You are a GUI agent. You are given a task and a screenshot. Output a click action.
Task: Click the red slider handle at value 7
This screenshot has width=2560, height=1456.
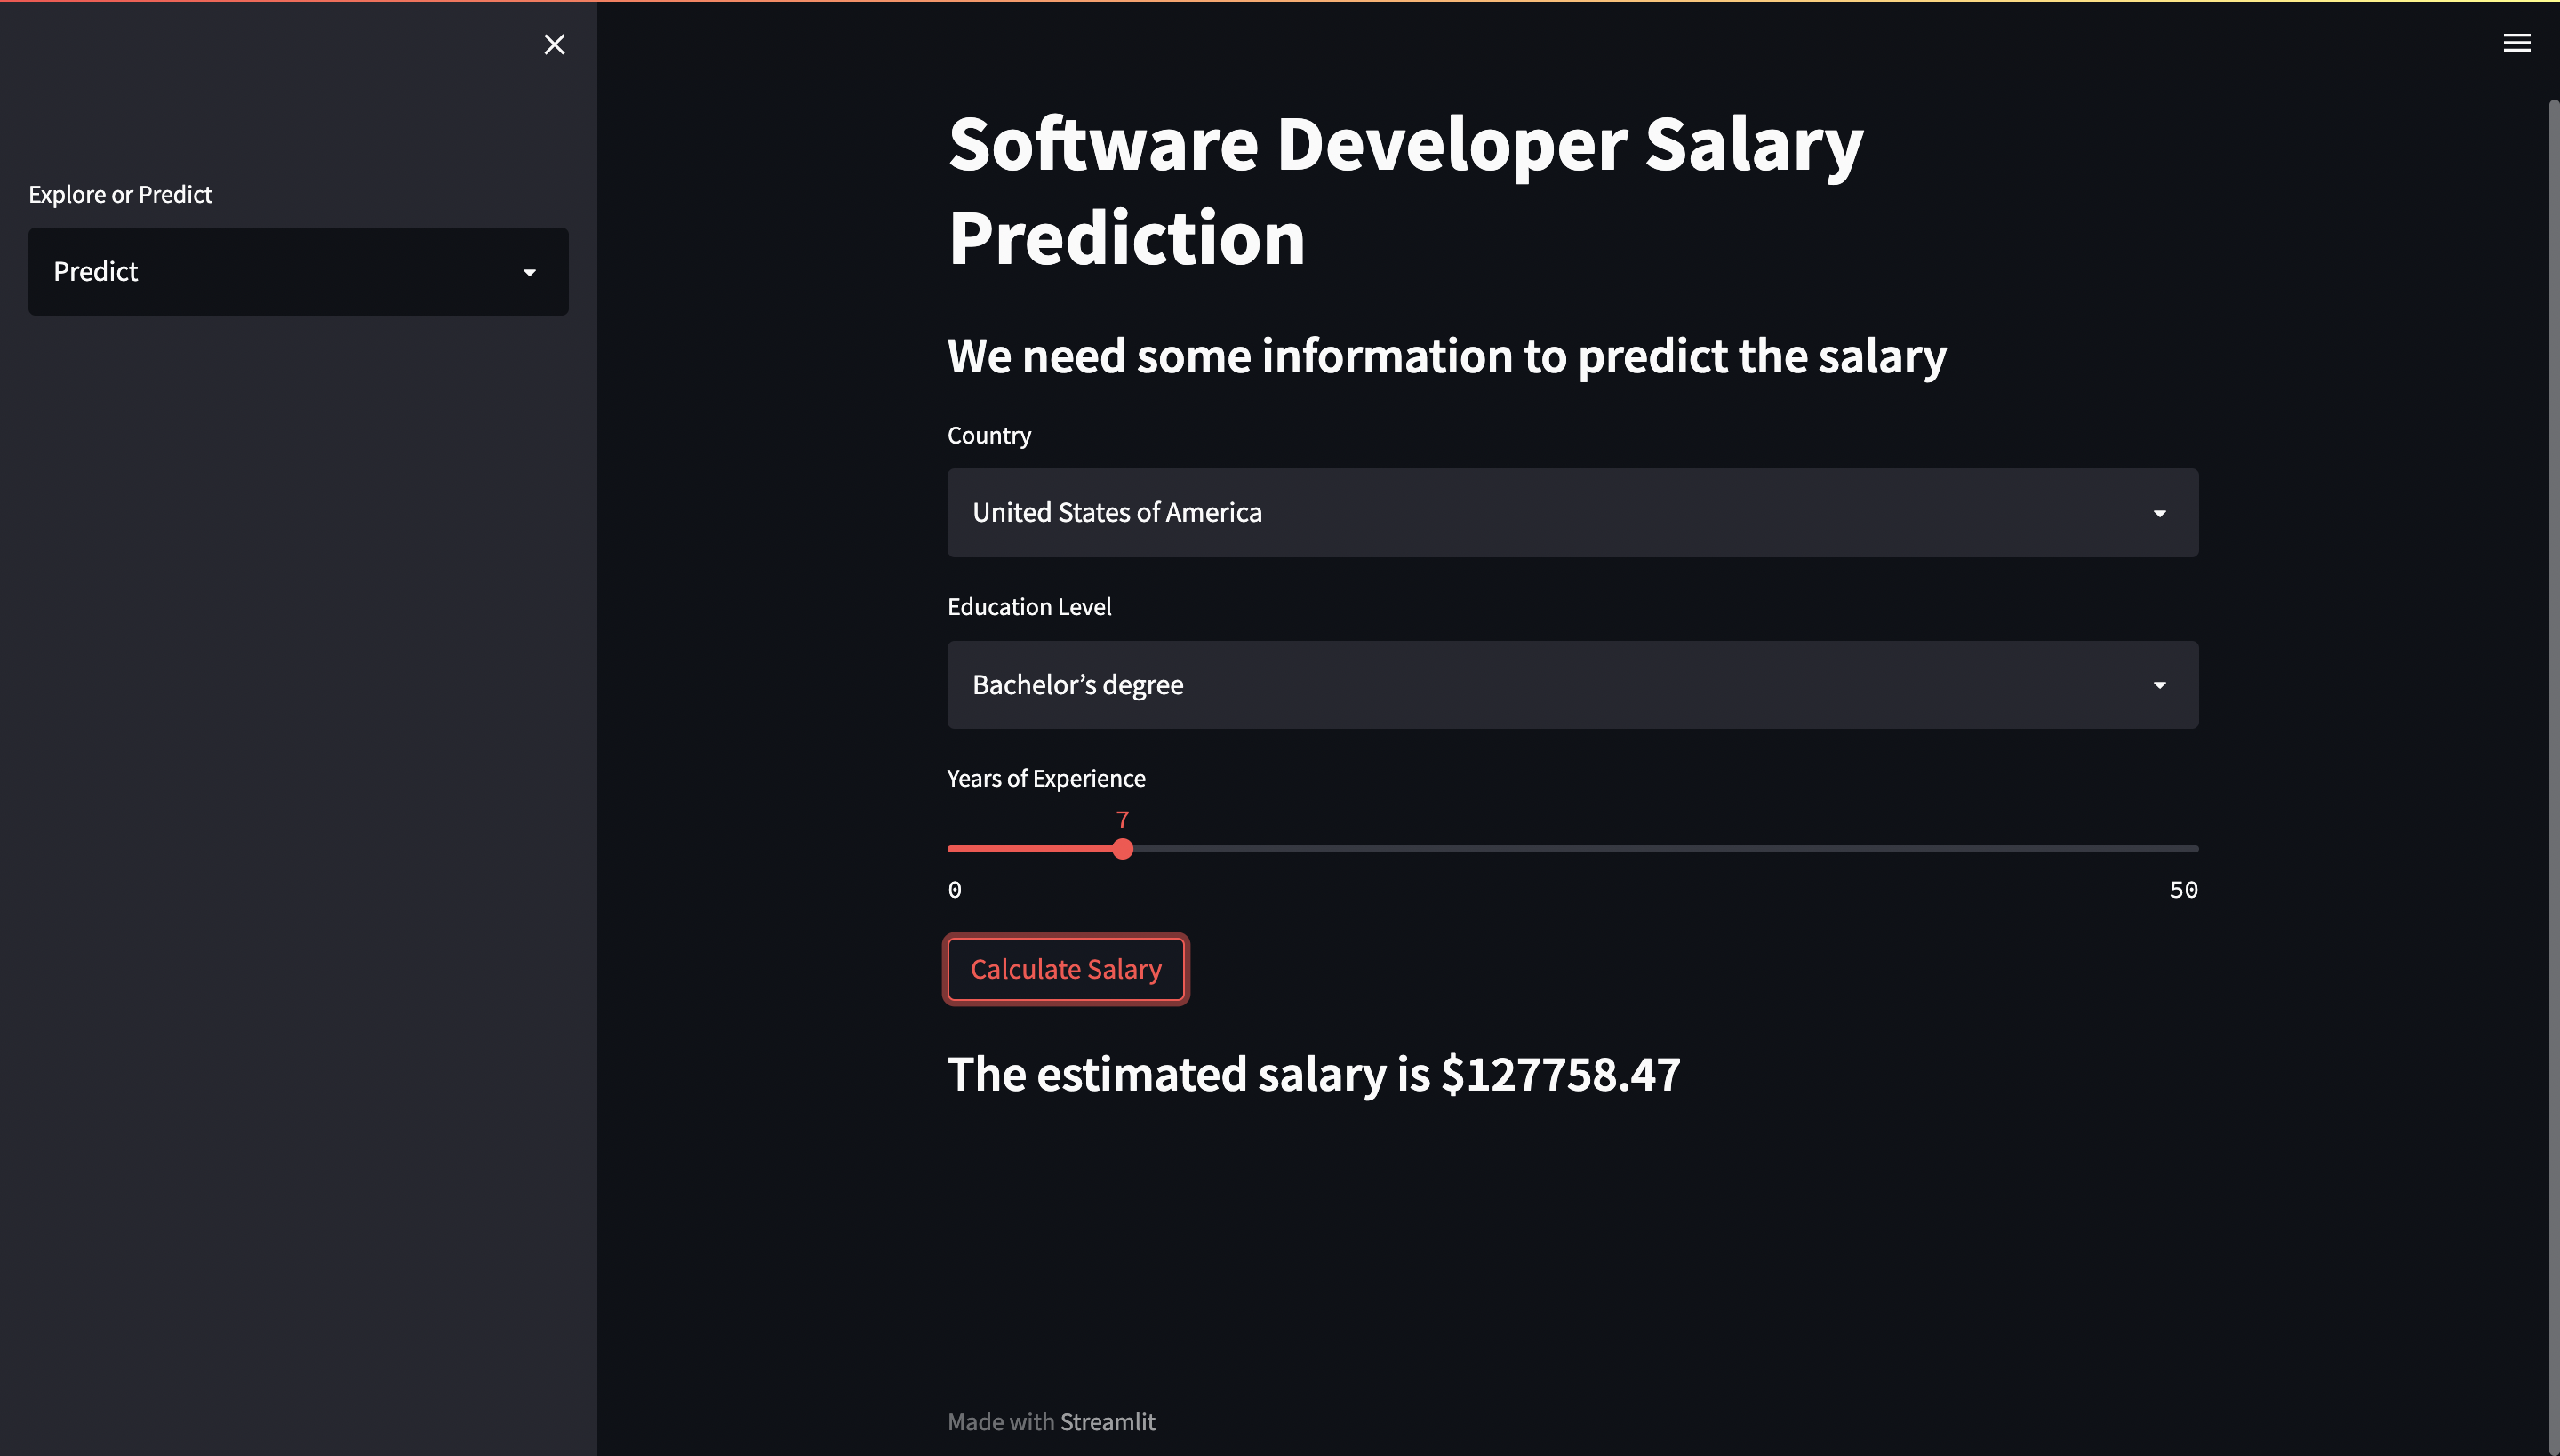1123,848
